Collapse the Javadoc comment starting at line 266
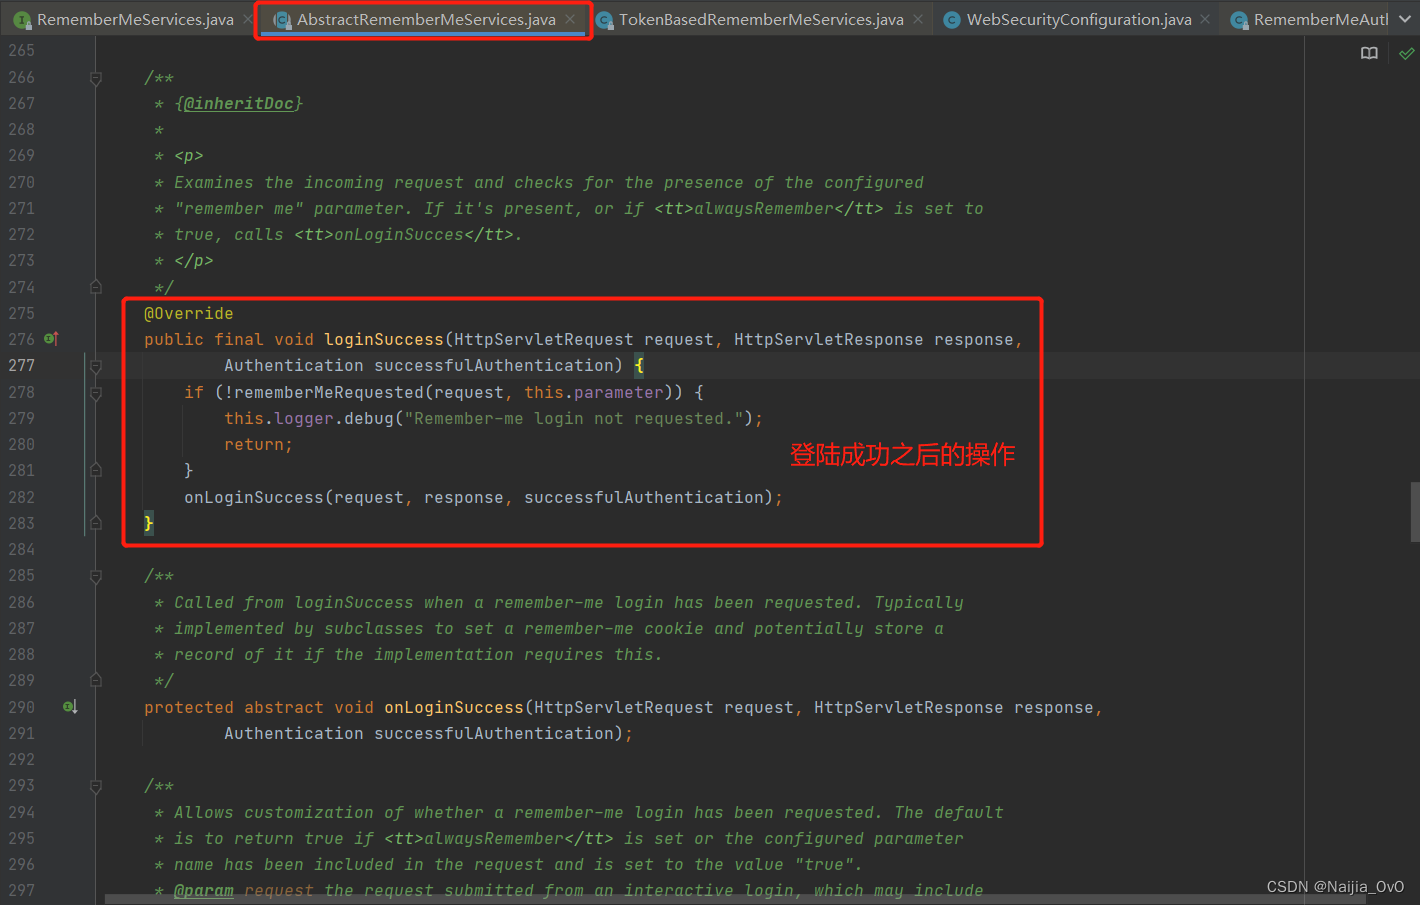 [x=96, y=78]
